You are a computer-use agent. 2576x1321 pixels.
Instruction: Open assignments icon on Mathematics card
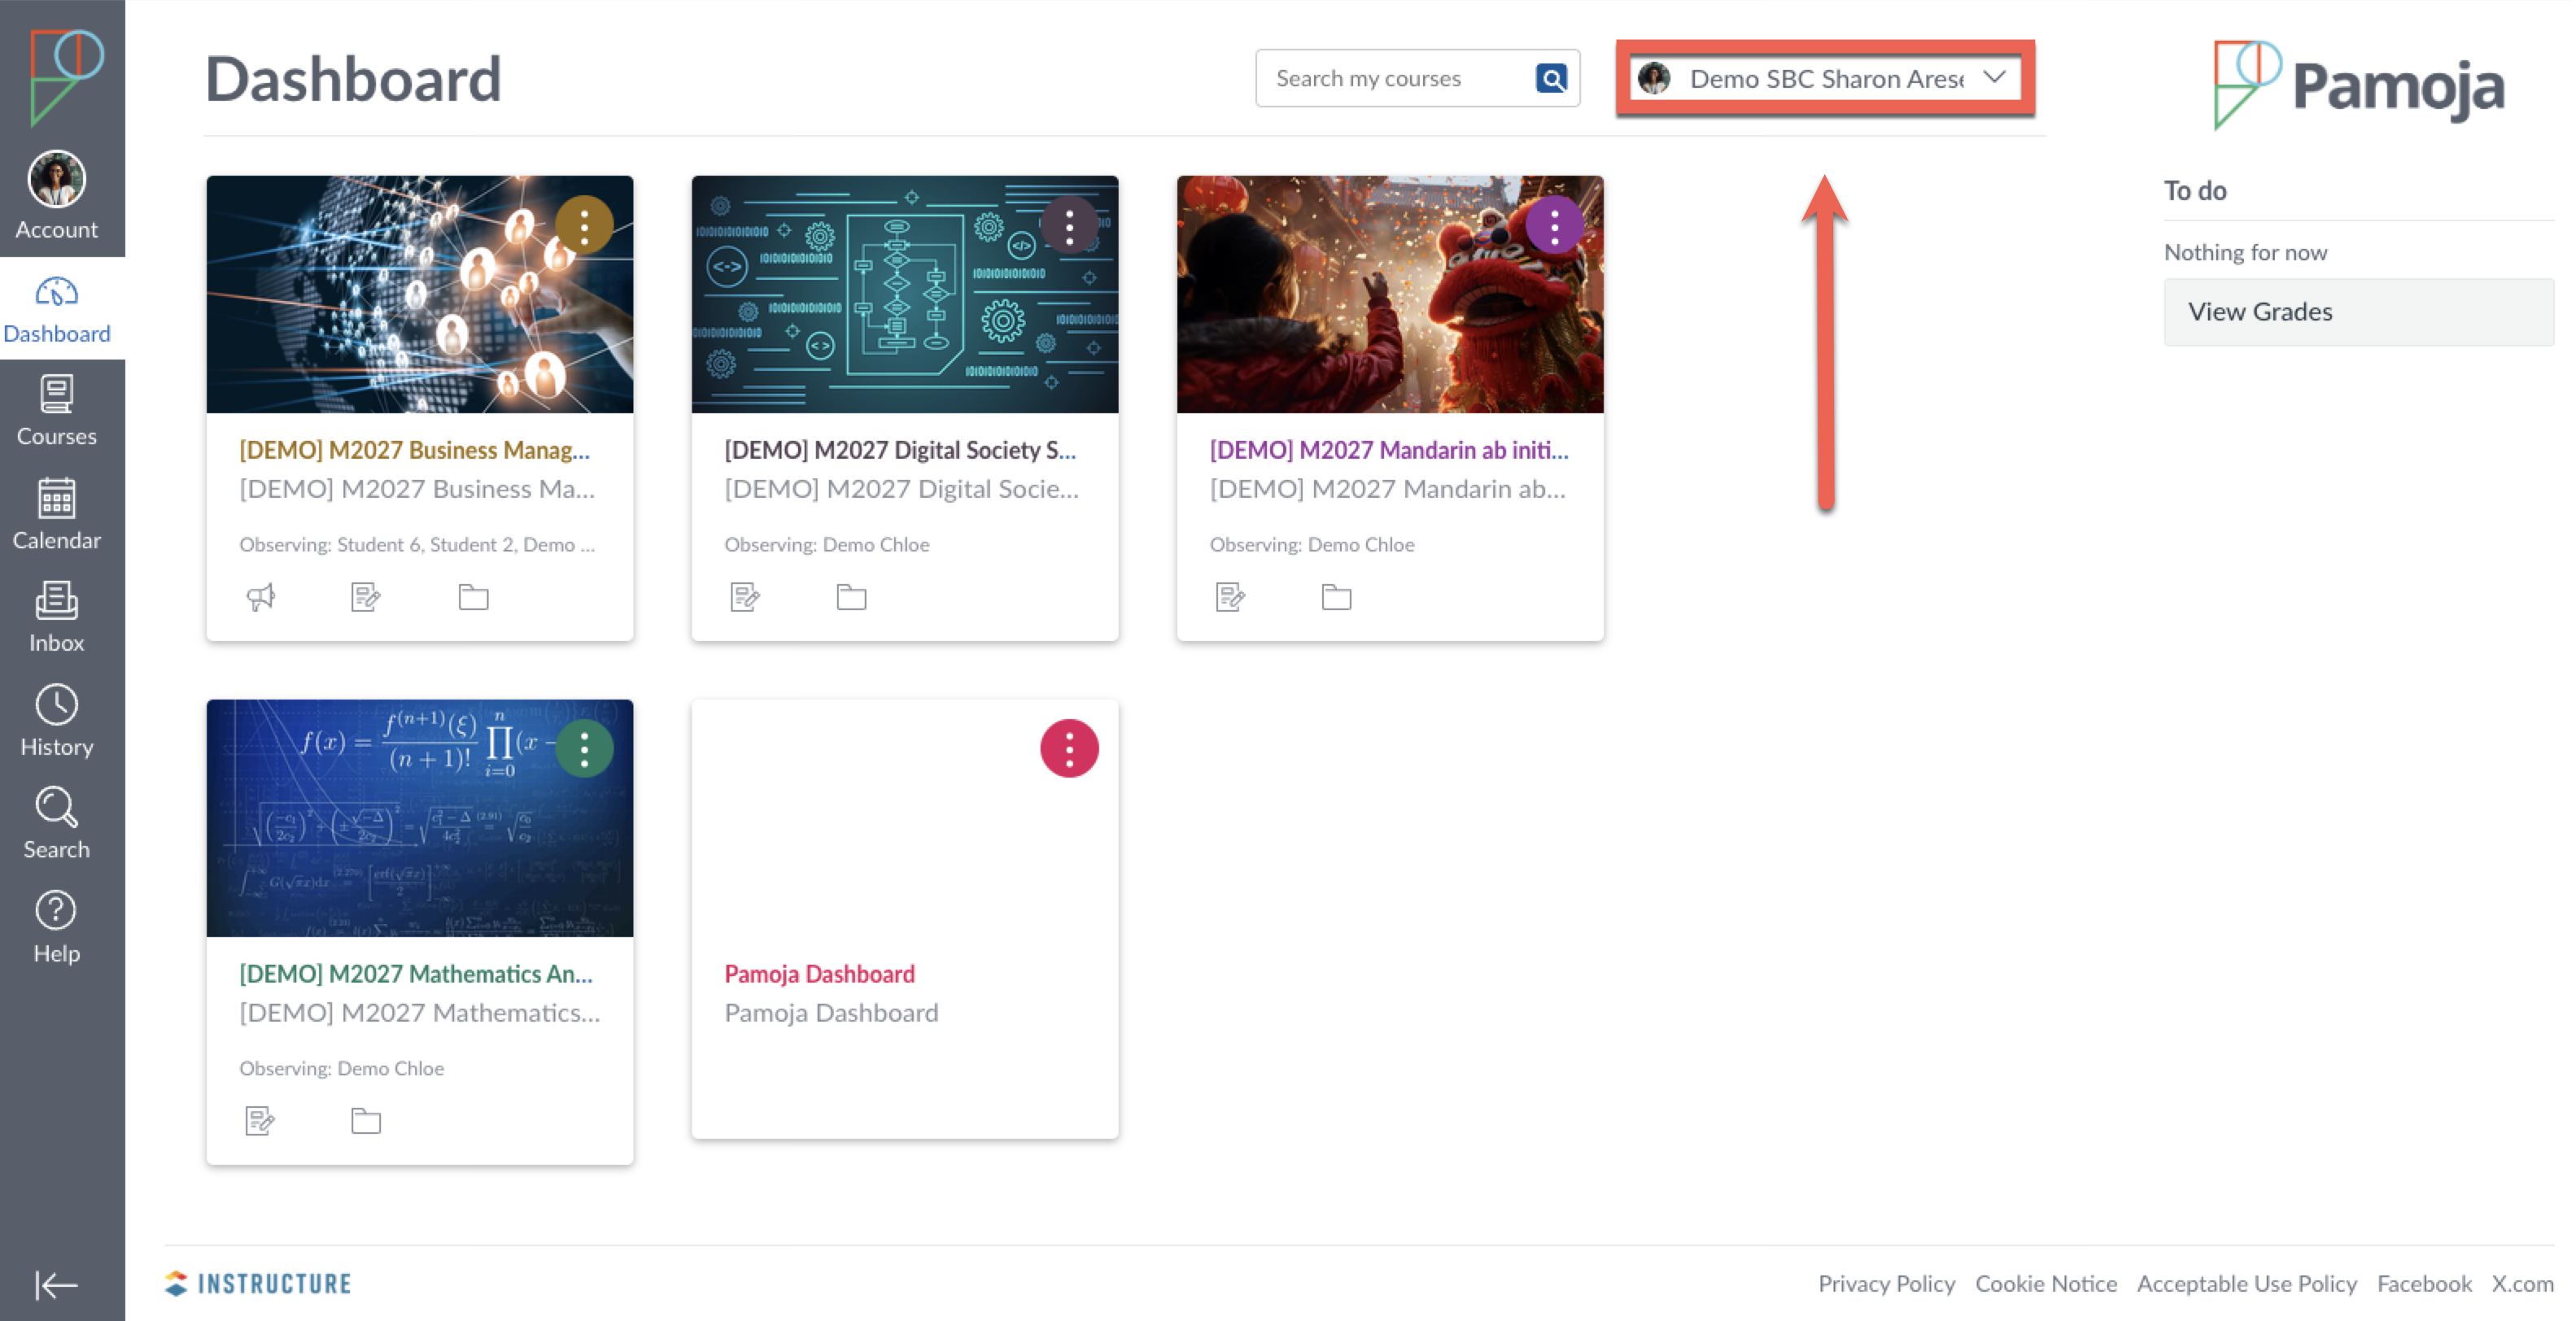pyautogui.click(x=260, y=1121)
